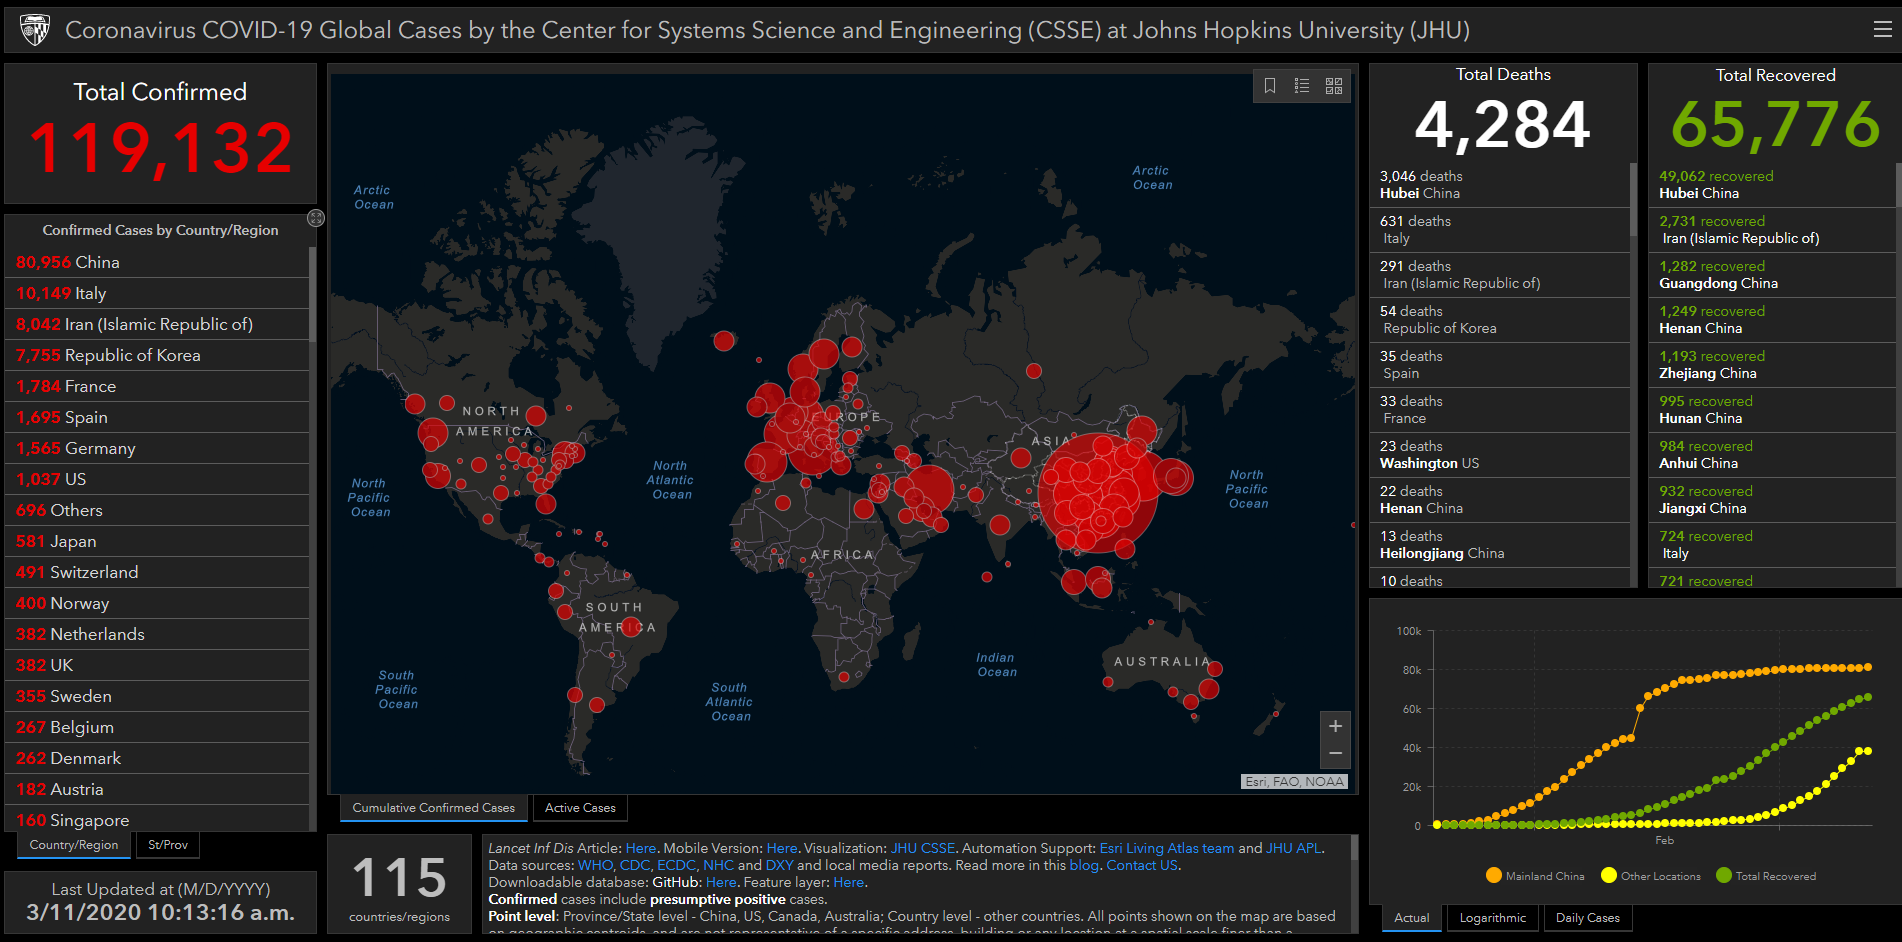
Task: Open the basemap gallery grid icon
Action: pyautogui.click(x=1334, y=86)
